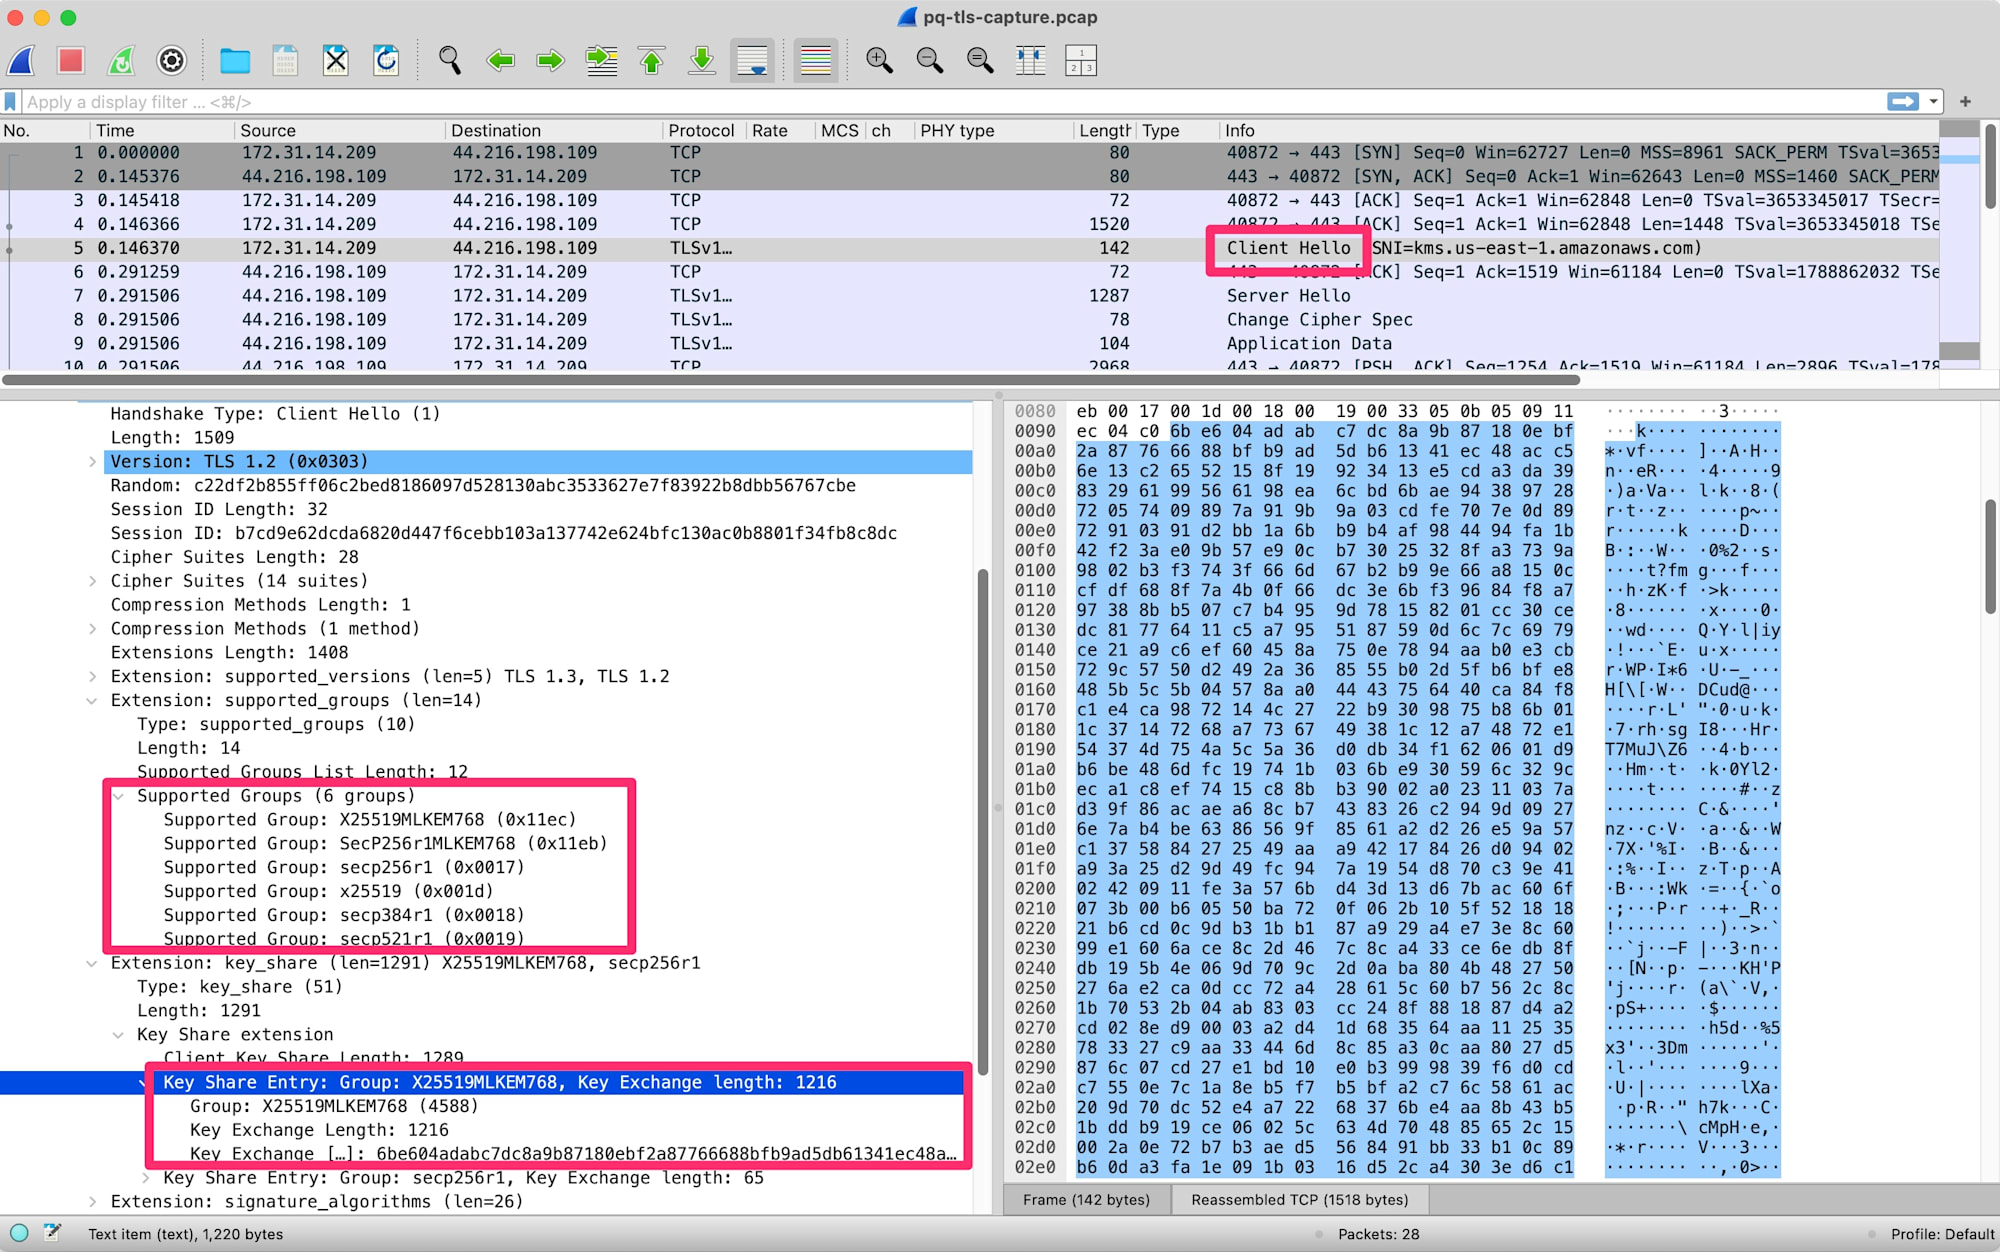This screenshot has width=2000, height=1252.
Task: Collapse the key_share extension
Action: (92, 963)
